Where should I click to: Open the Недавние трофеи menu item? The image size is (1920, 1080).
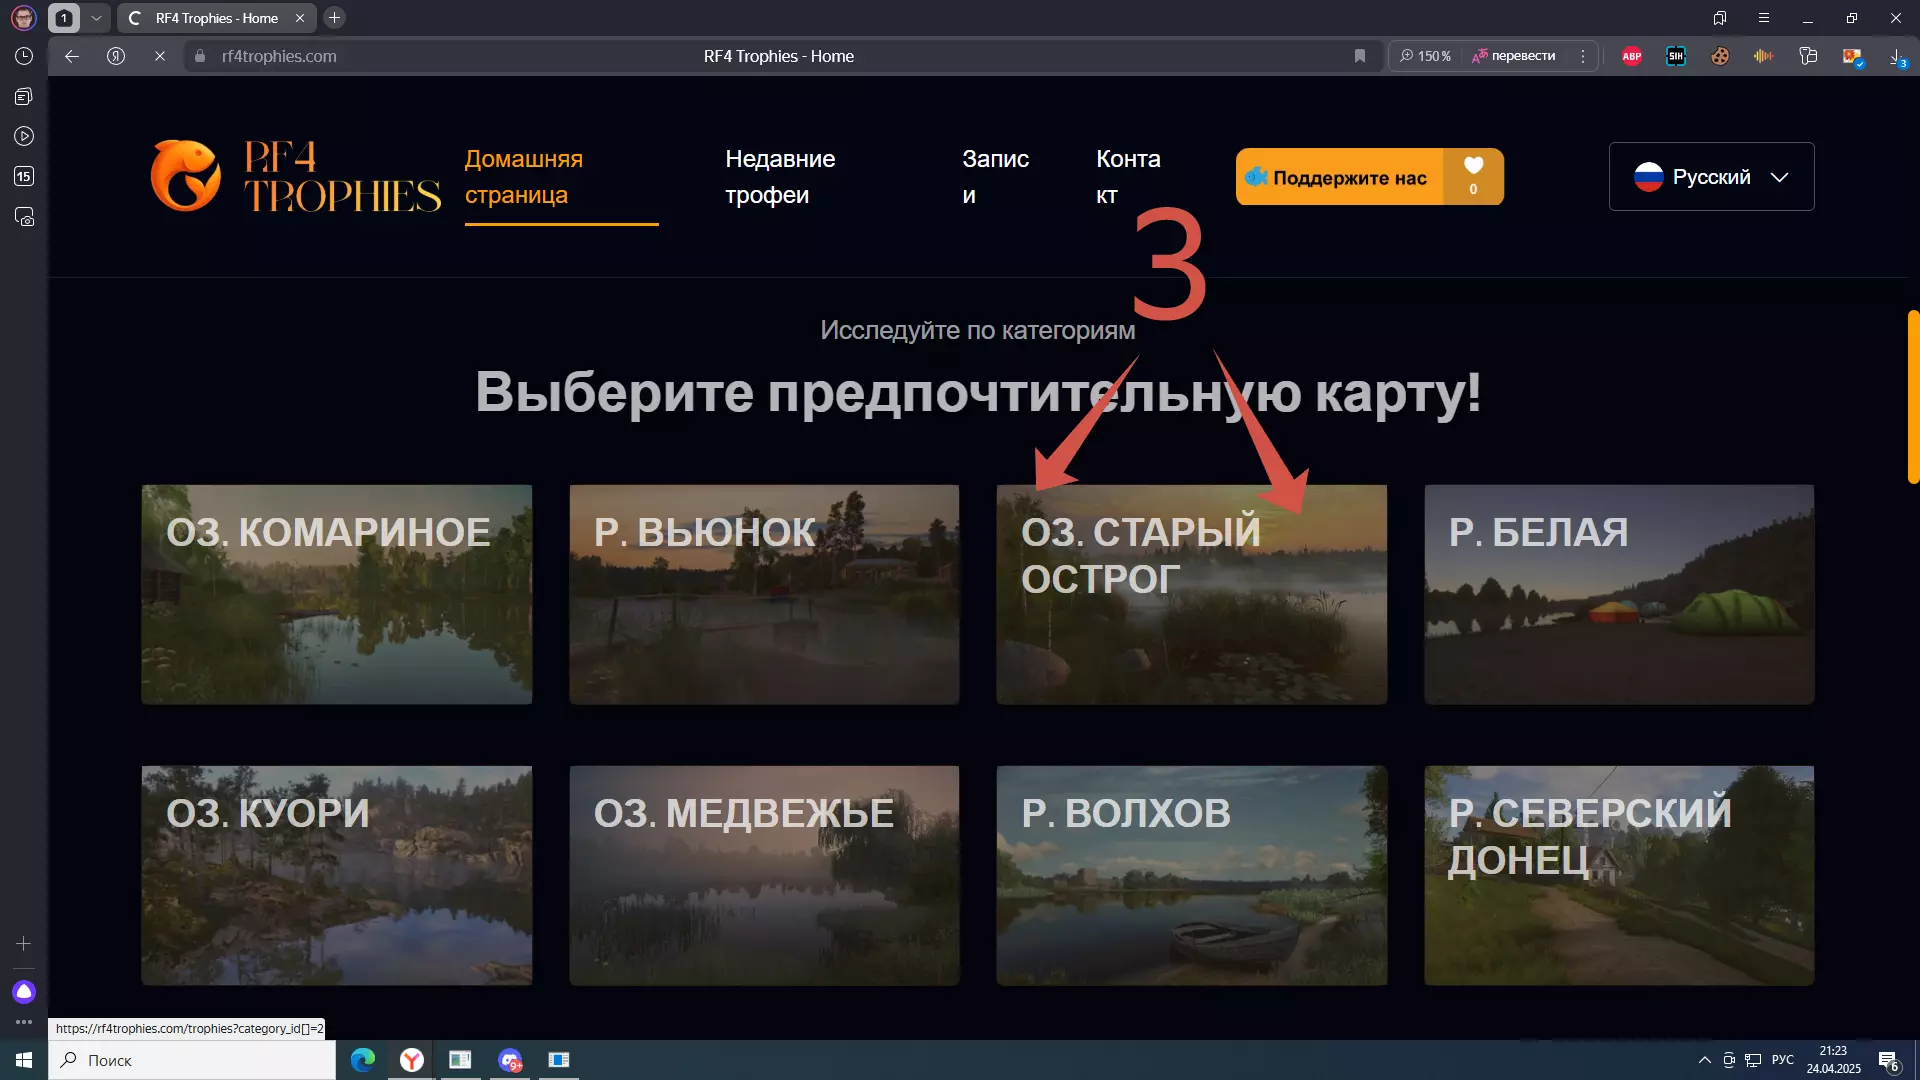coord(780,177)
